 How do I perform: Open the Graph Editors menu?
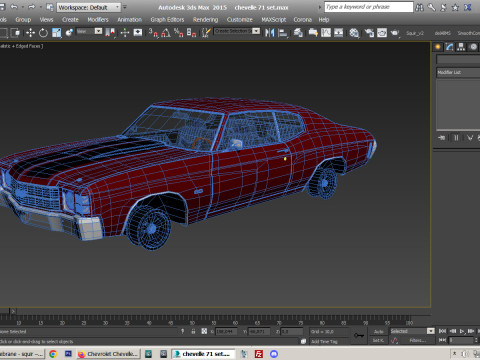click(x=167, y=20)
